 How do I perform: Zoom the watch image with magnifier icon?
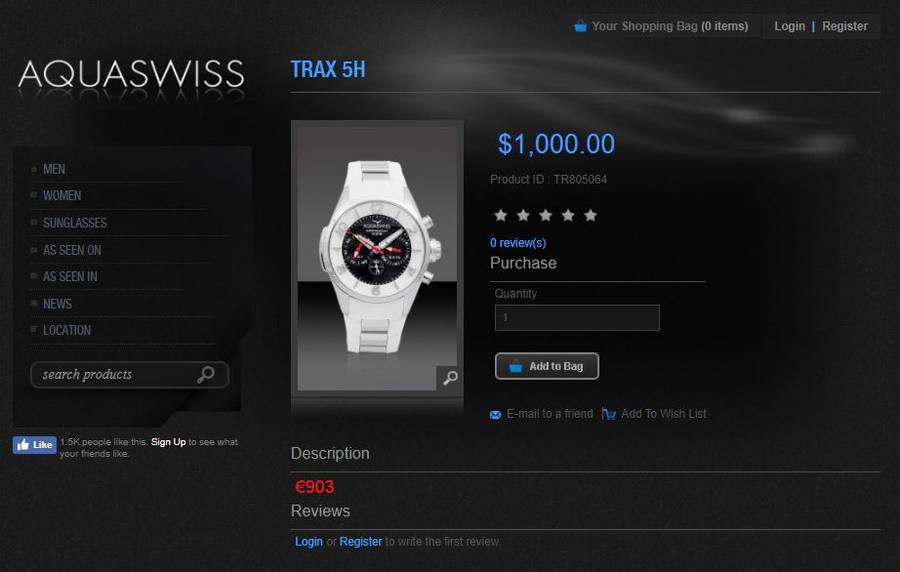(449, 378)
